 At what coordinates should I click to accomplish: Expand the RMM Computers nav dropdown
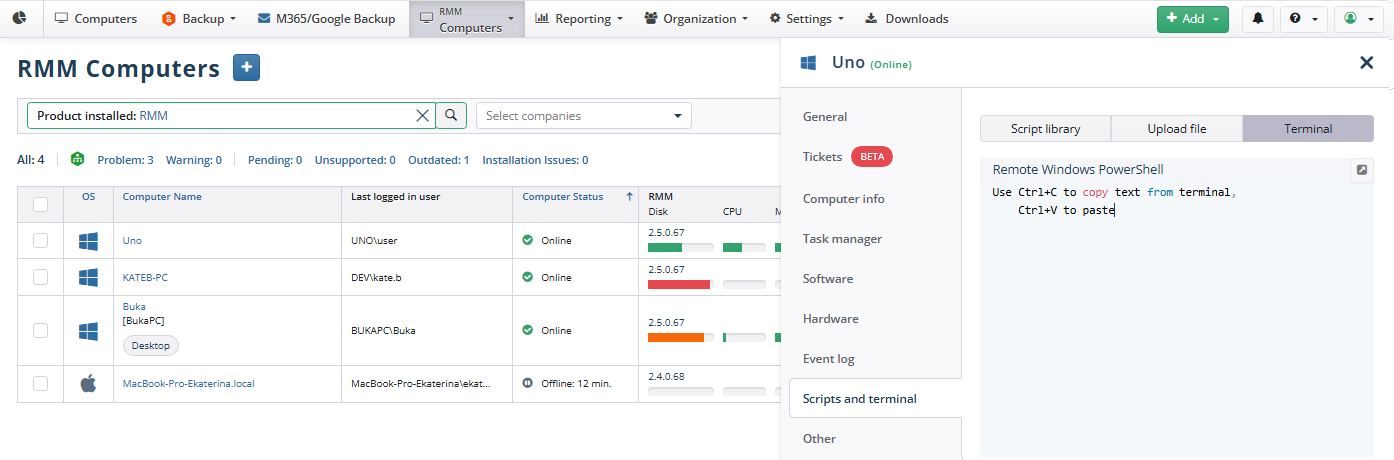coord(467,19)
